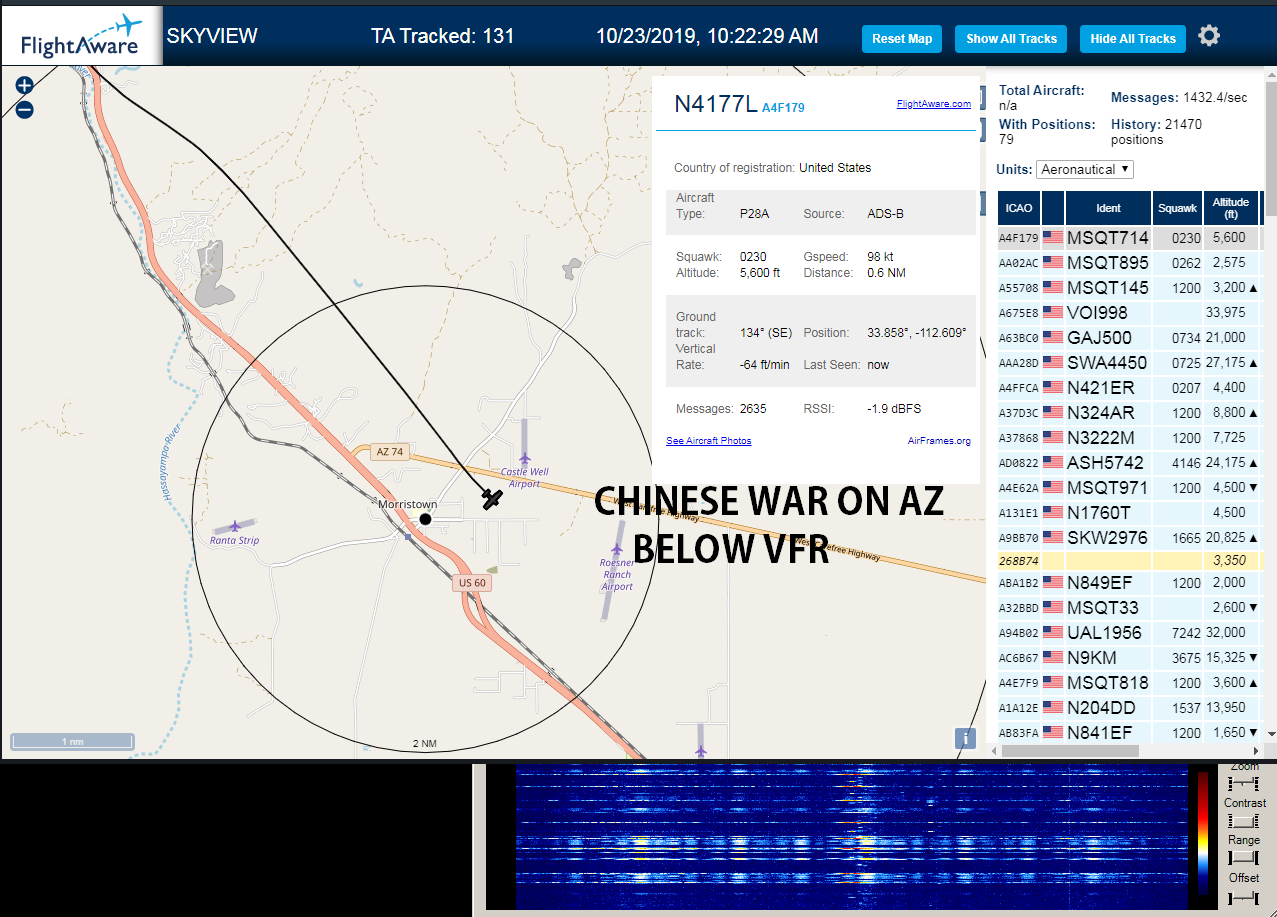Open the Units dropdown
This screenshot has width=1277, height=917.
[1085, 169]
